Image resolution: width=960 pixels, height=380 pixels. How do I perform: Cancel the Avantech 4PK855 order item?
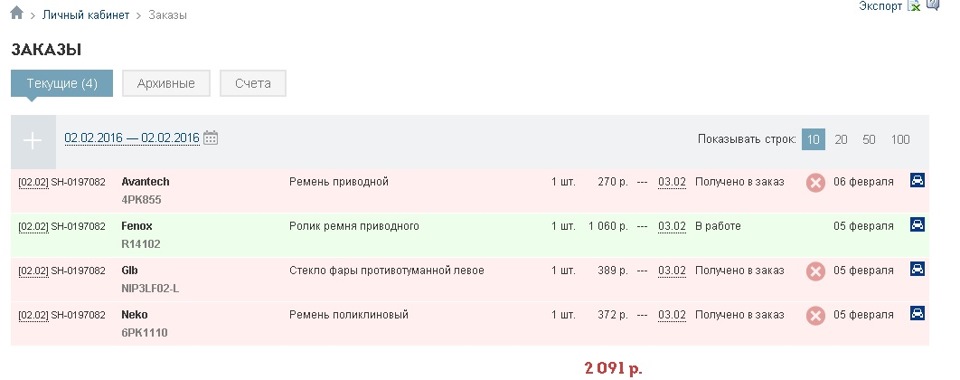815,183
